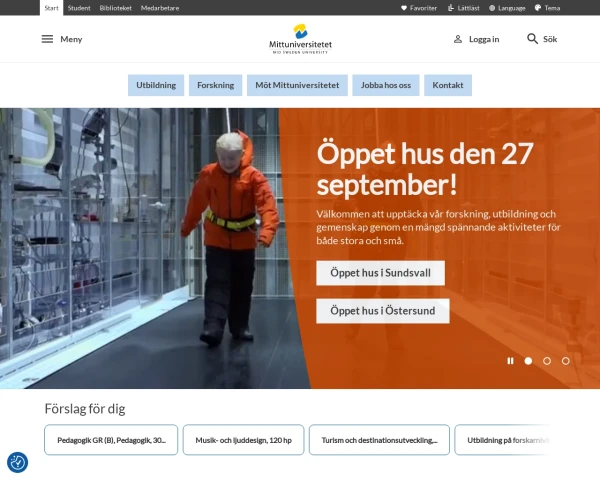This screenshot has width=600, height=480.
Task: Click the Mittuniversitetet logo
Action: click(x=300, y=39)
